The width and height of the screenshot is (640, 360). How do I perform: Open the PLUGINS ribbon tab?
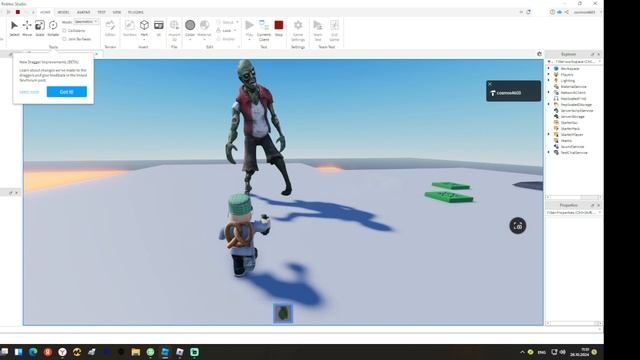136,12
